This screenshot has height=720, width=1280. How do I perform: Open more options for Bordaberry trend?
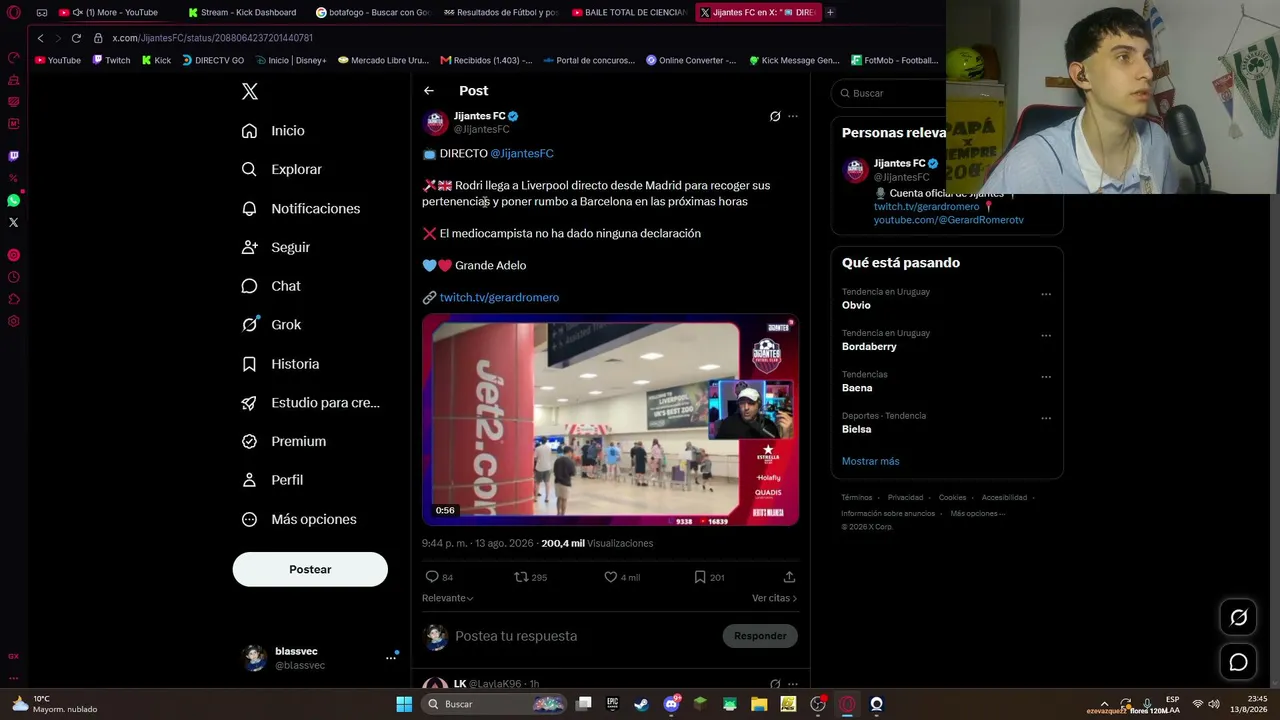point(1046,336)
